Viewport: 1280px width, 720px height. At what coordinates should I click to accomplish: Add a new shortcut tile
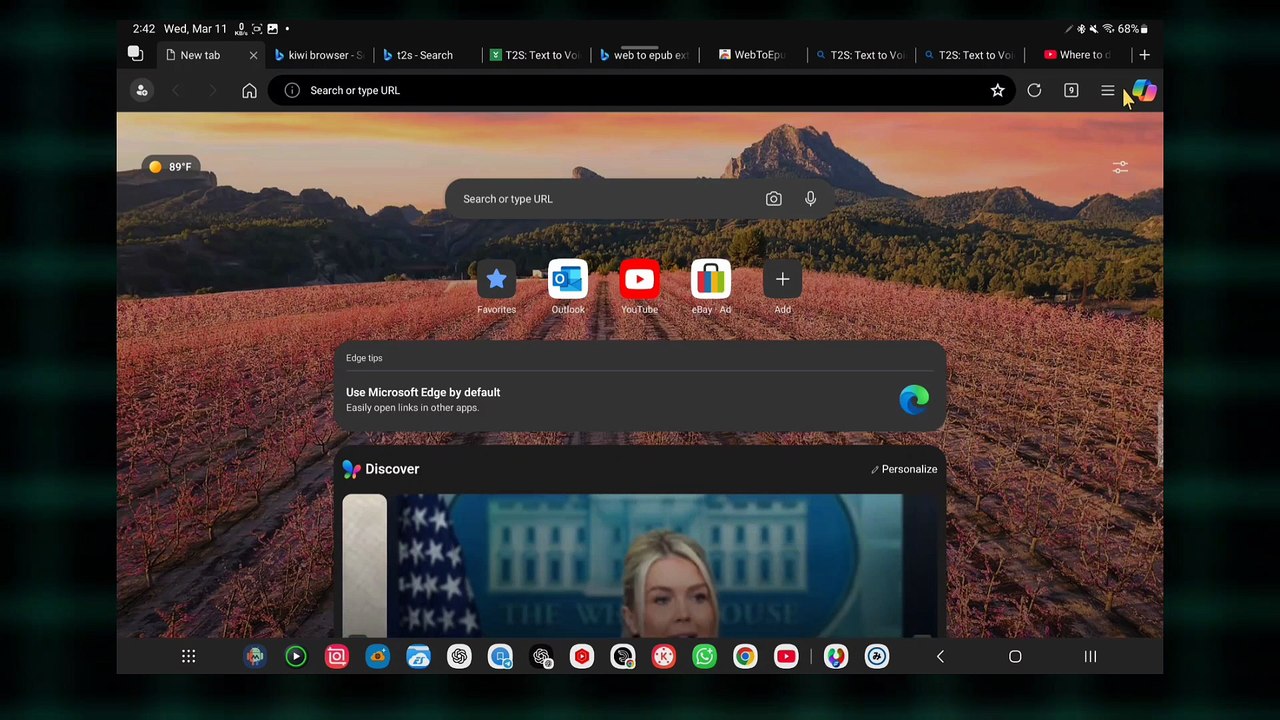pyautogui.click(x=782, y=287)
